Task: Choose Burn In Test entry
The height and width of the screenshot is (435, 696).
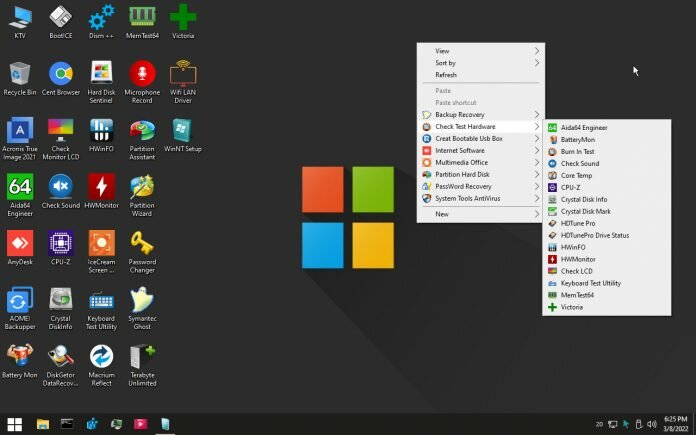Action: (606, 151)
